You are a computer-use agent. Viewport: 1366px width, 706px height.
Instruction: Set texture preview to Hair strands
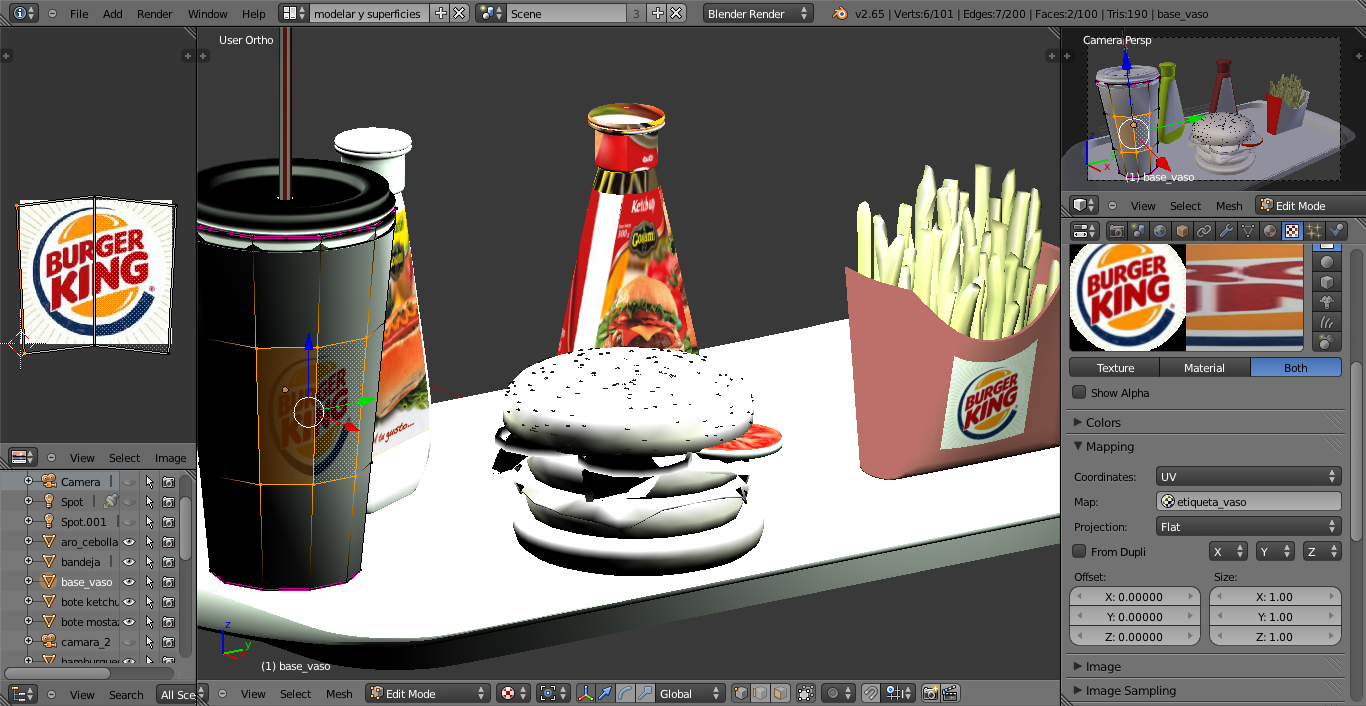pos(1327,322)
